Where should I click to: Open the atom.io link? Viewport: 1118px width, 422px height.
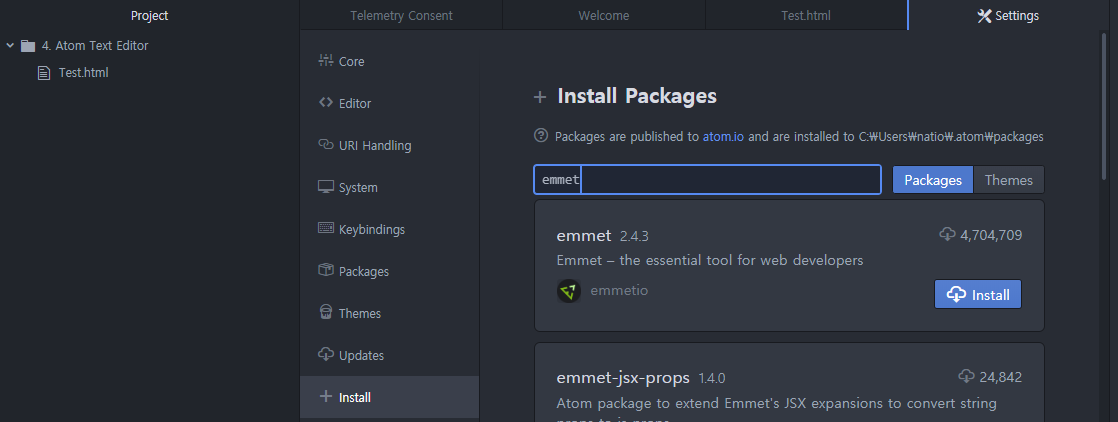coord(723,136)
